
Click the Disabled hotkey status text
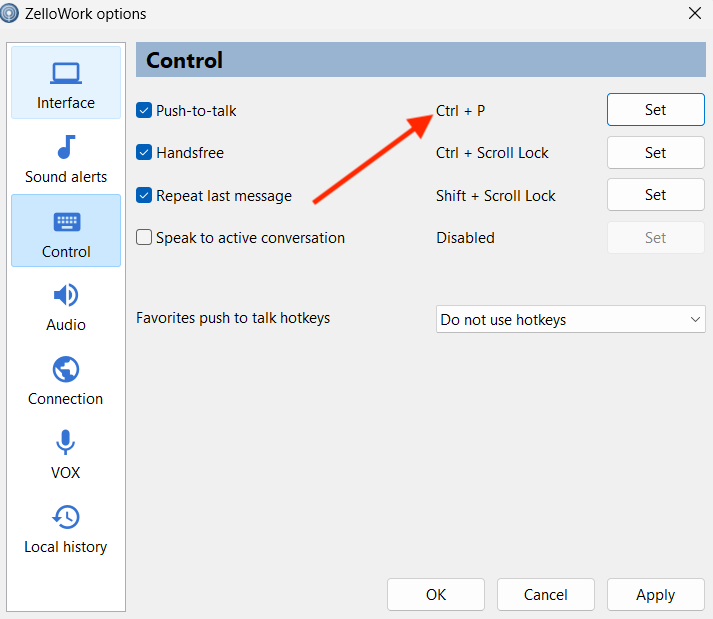[465, 238]
